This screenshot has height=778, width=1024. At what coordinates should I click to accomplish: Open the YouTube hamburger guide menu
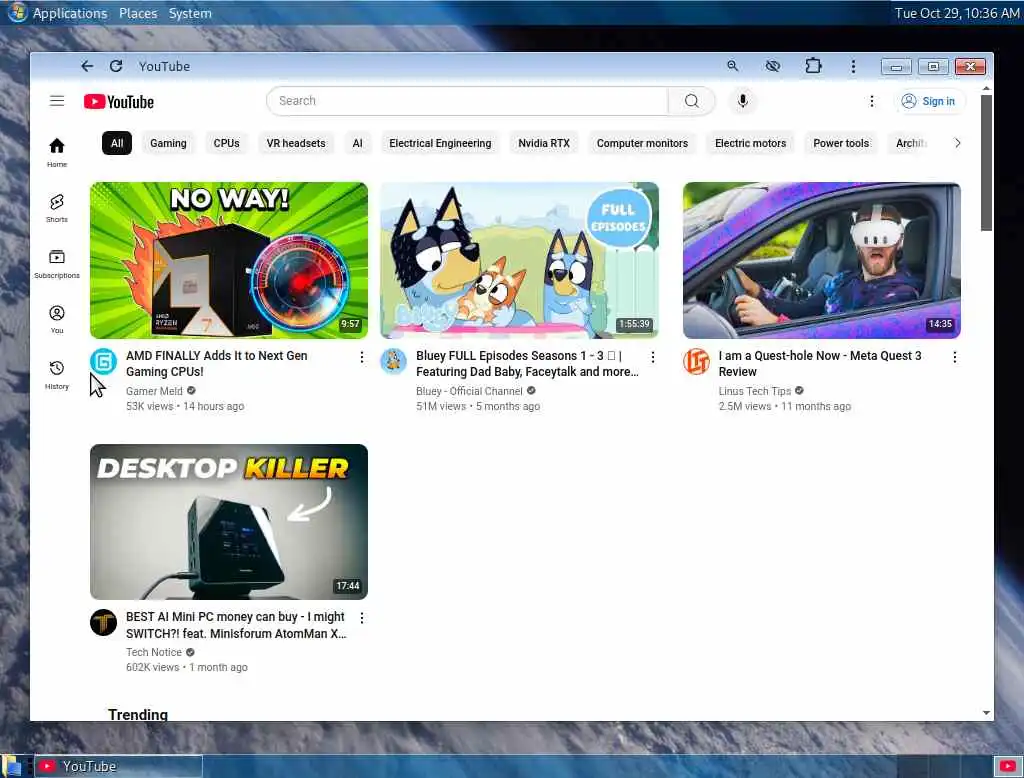point(57,101)
